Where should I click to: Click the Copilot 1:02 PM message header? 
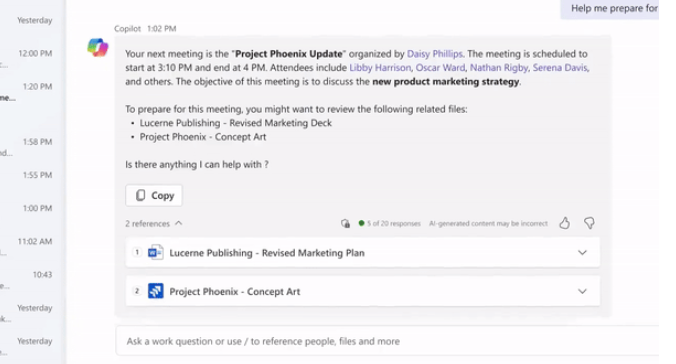click(x=145, y=28)
